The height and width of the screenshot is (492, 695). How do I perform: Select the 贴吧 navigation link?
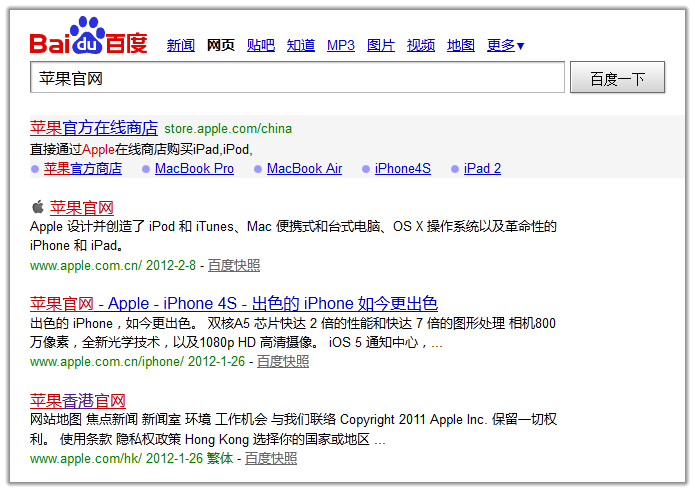click(261, 45)
